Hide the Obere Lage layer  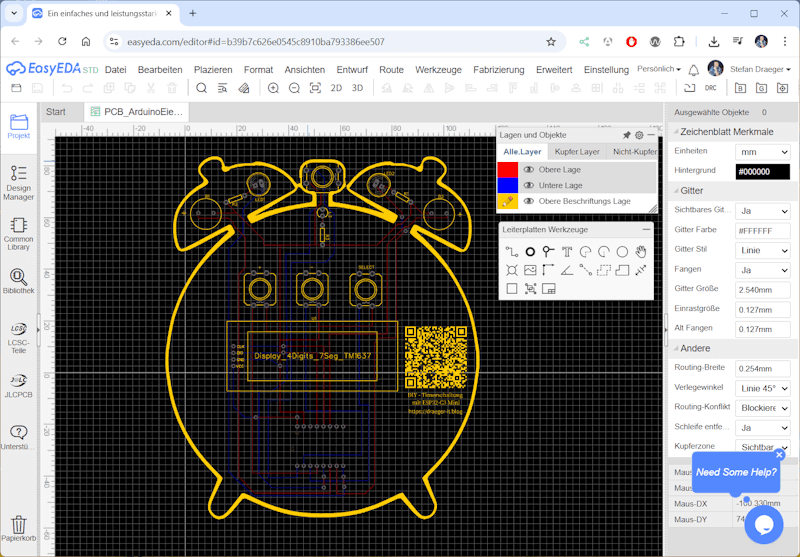click(529, 170)
